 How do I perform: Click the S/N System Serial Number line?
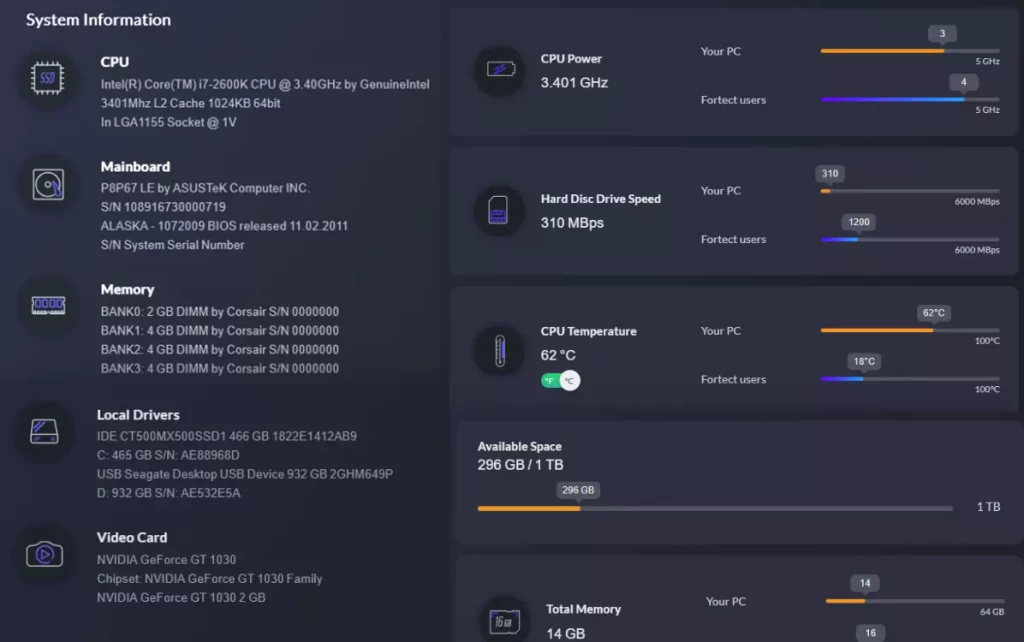[x=172, y=245]
